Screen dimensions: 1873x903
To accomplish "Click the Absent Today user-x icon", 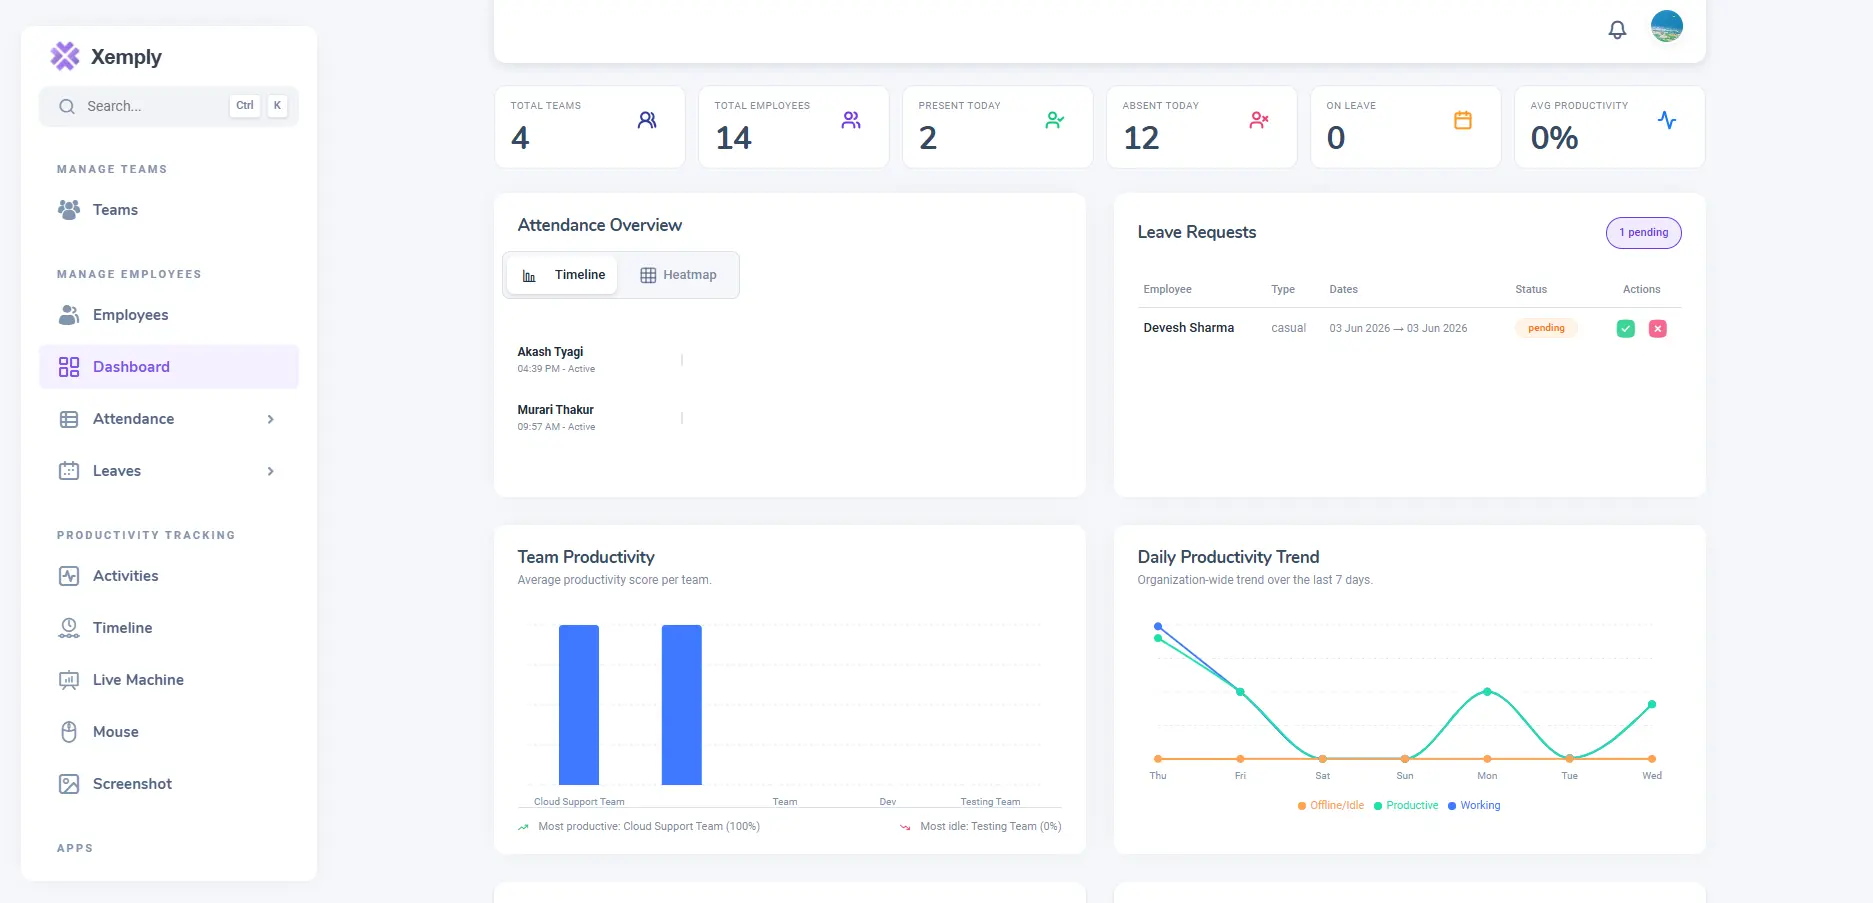I will [x=1259, y=120].
